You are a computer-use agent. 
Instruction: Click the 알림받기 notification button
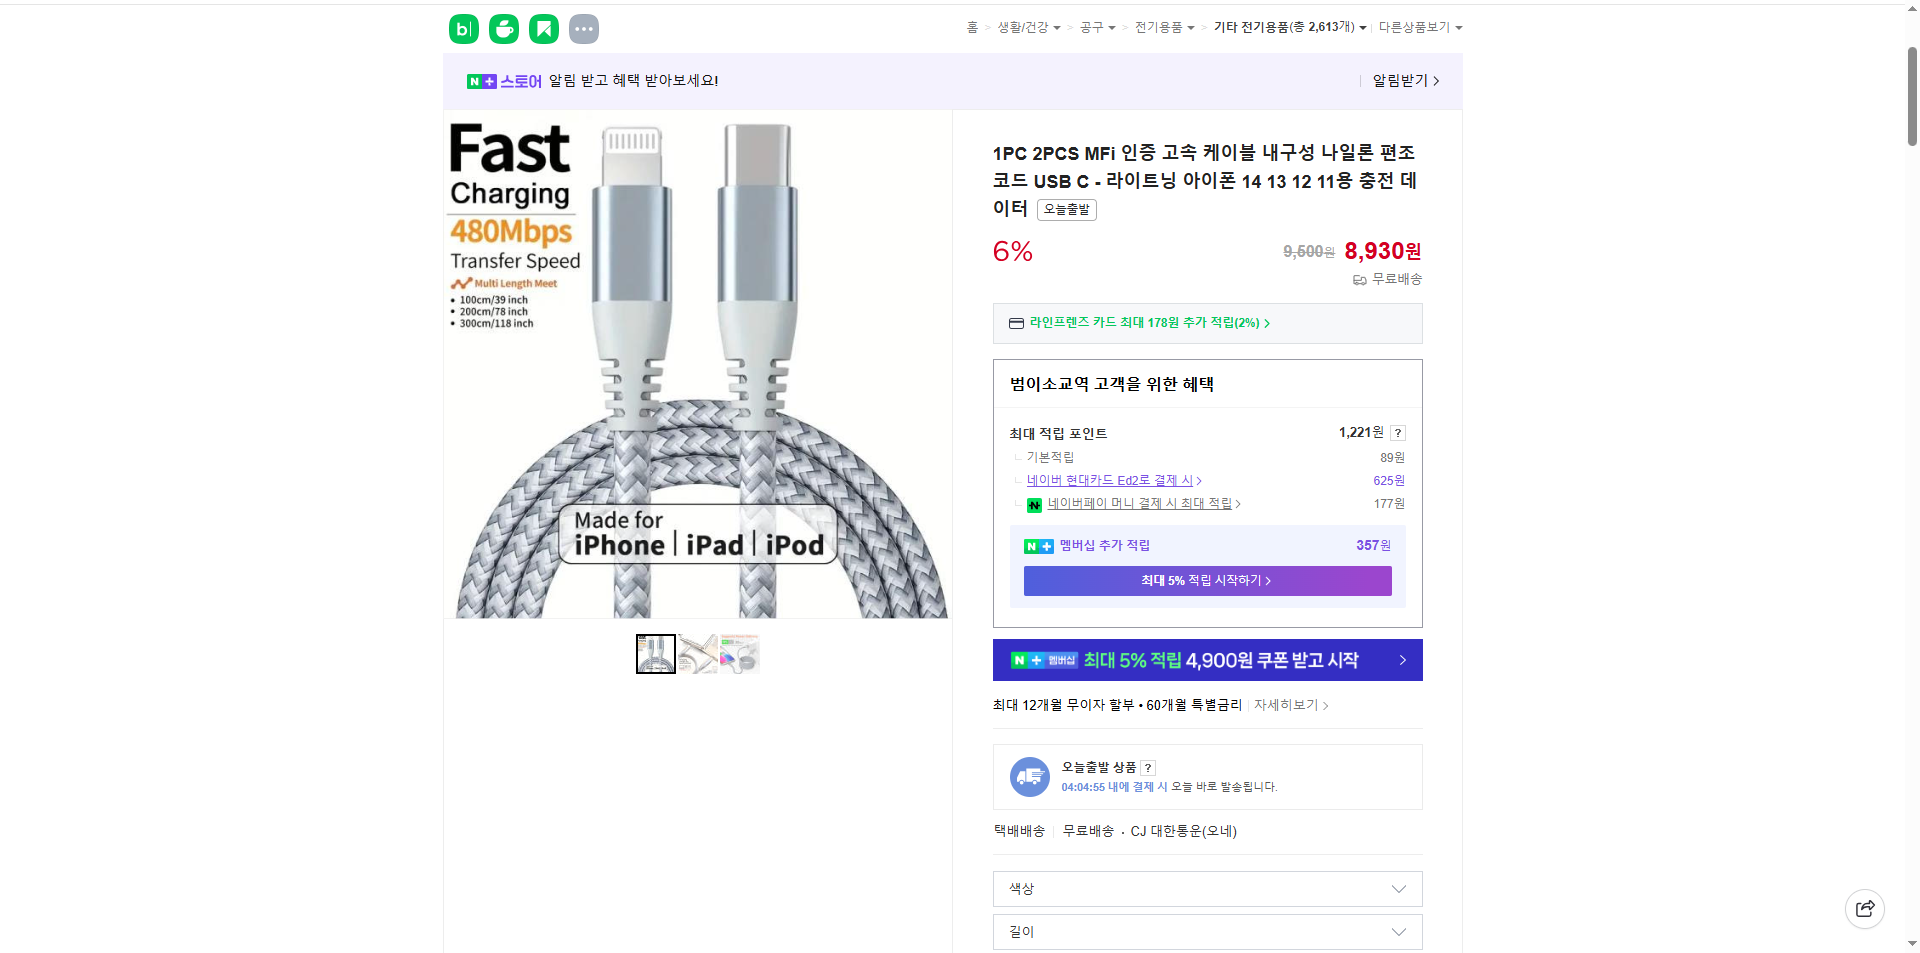pos(1400,81)
